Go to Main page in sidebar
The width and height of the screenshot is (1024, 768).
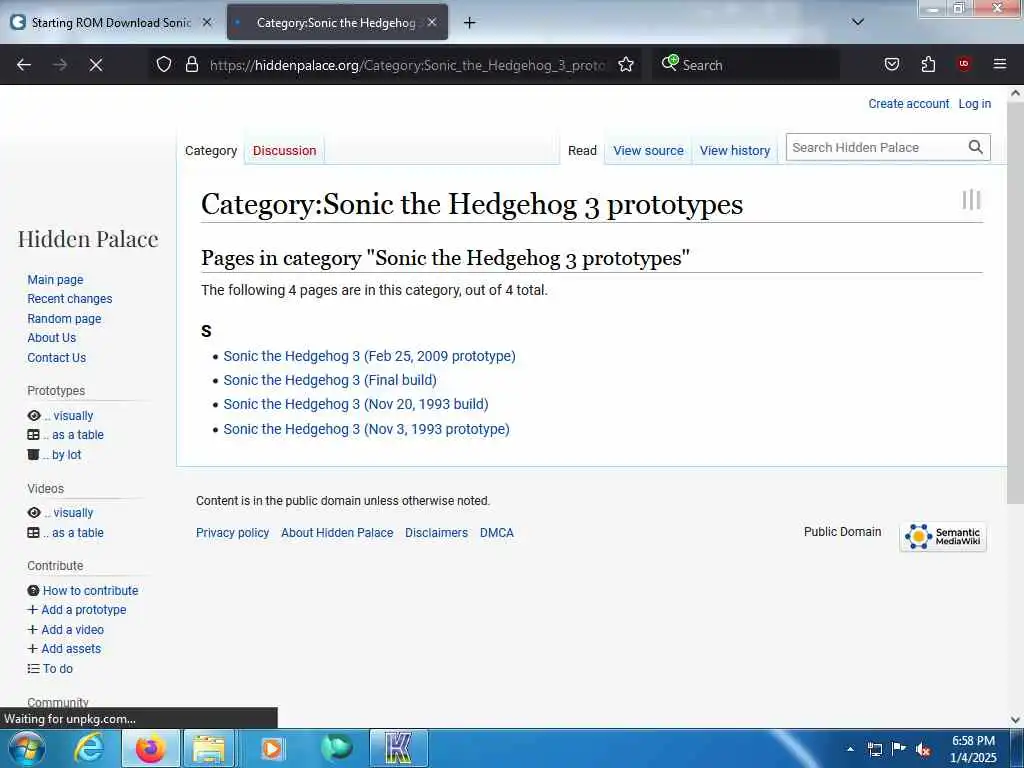point(56,280)
